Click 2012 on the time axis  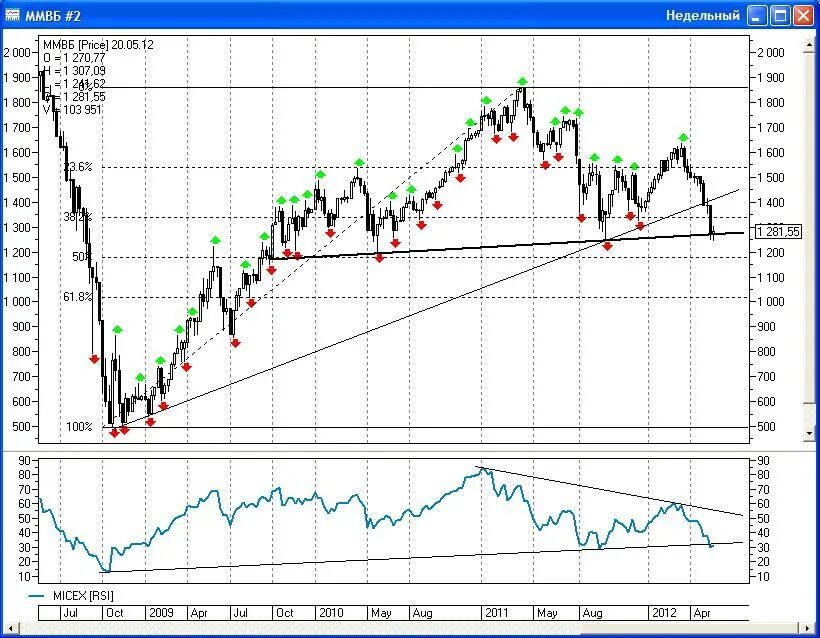(x=664, y=612)
